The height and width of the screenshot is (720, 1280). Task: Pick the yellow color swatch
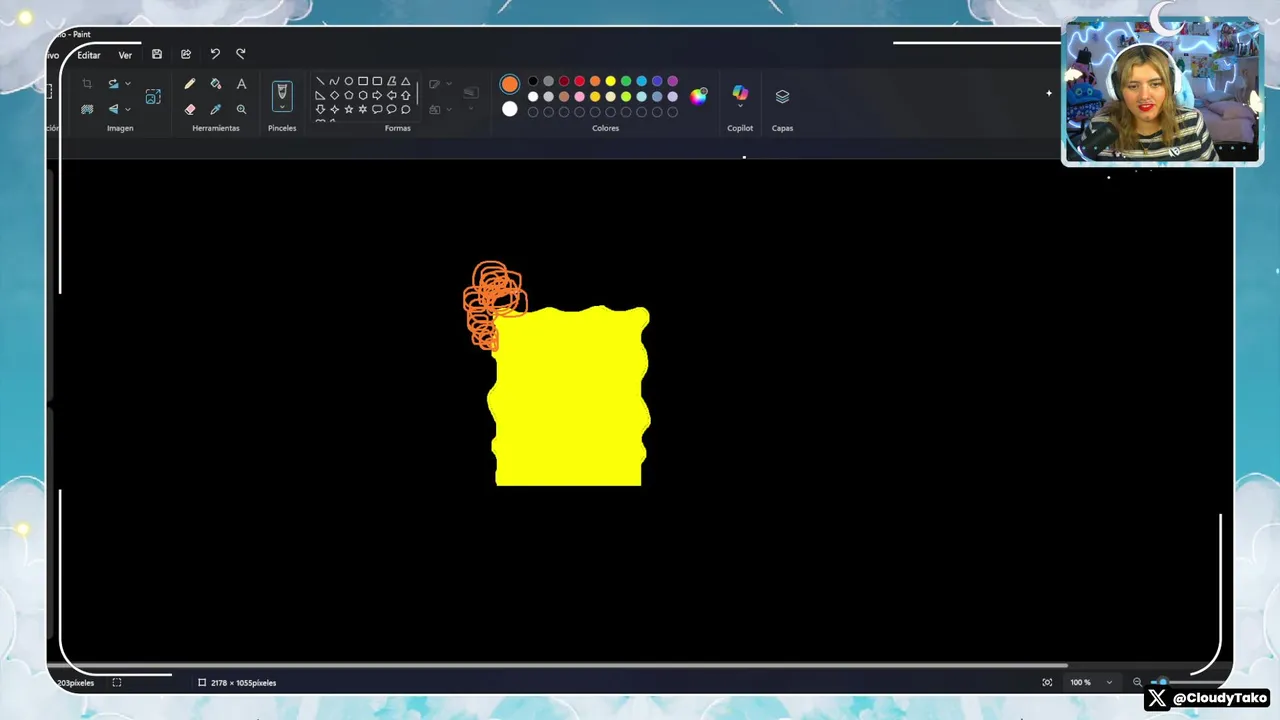(610, 81)
